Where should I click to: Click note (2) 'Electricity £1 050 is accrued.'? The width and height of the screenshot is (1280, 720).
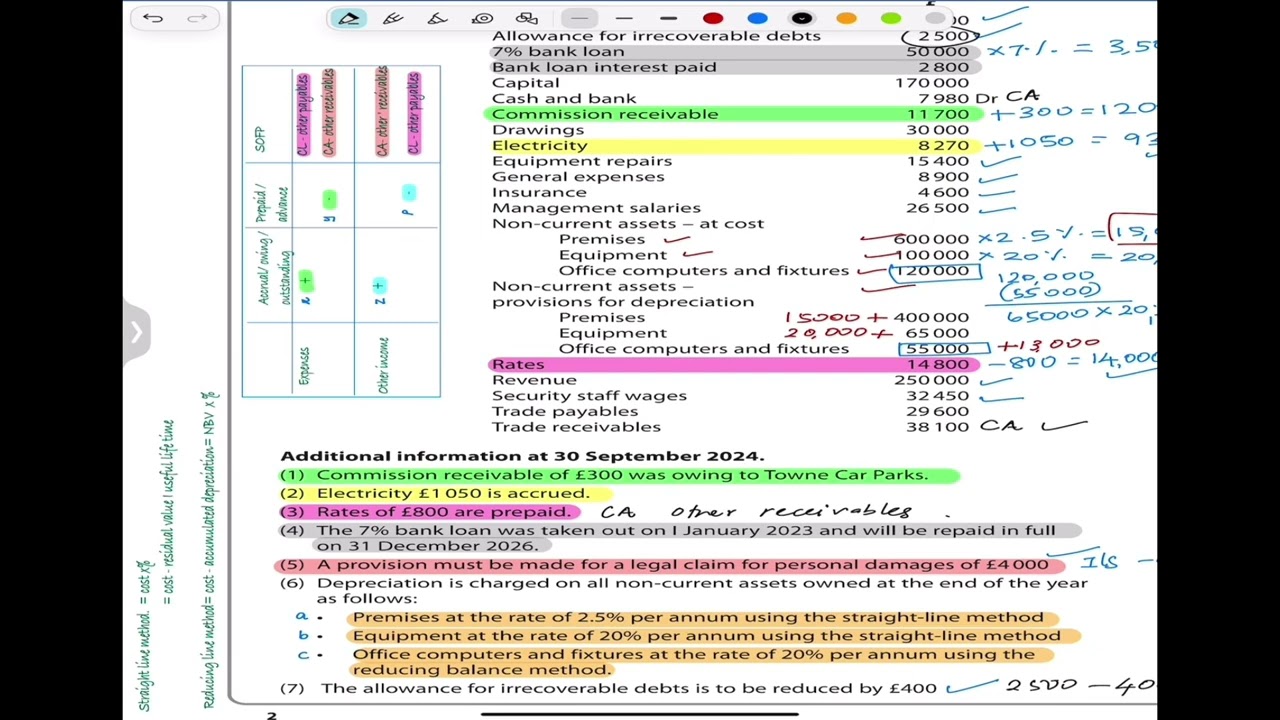435,493
